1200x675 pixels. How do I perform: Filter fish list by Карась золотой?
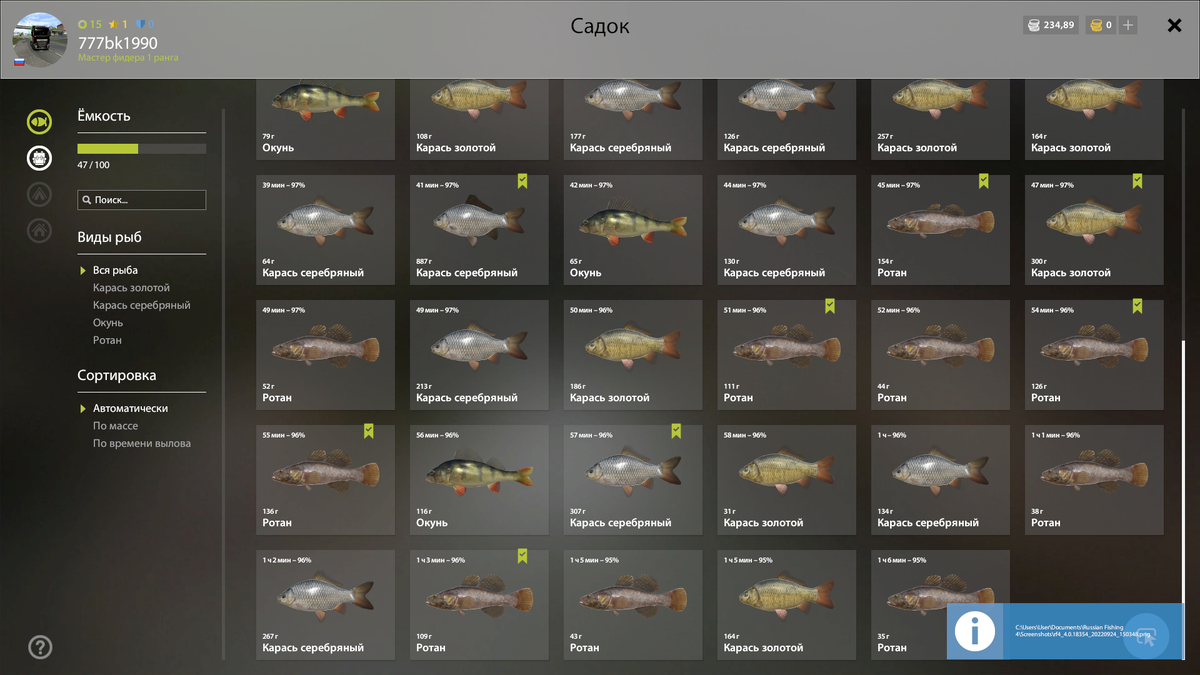point(131,288)
